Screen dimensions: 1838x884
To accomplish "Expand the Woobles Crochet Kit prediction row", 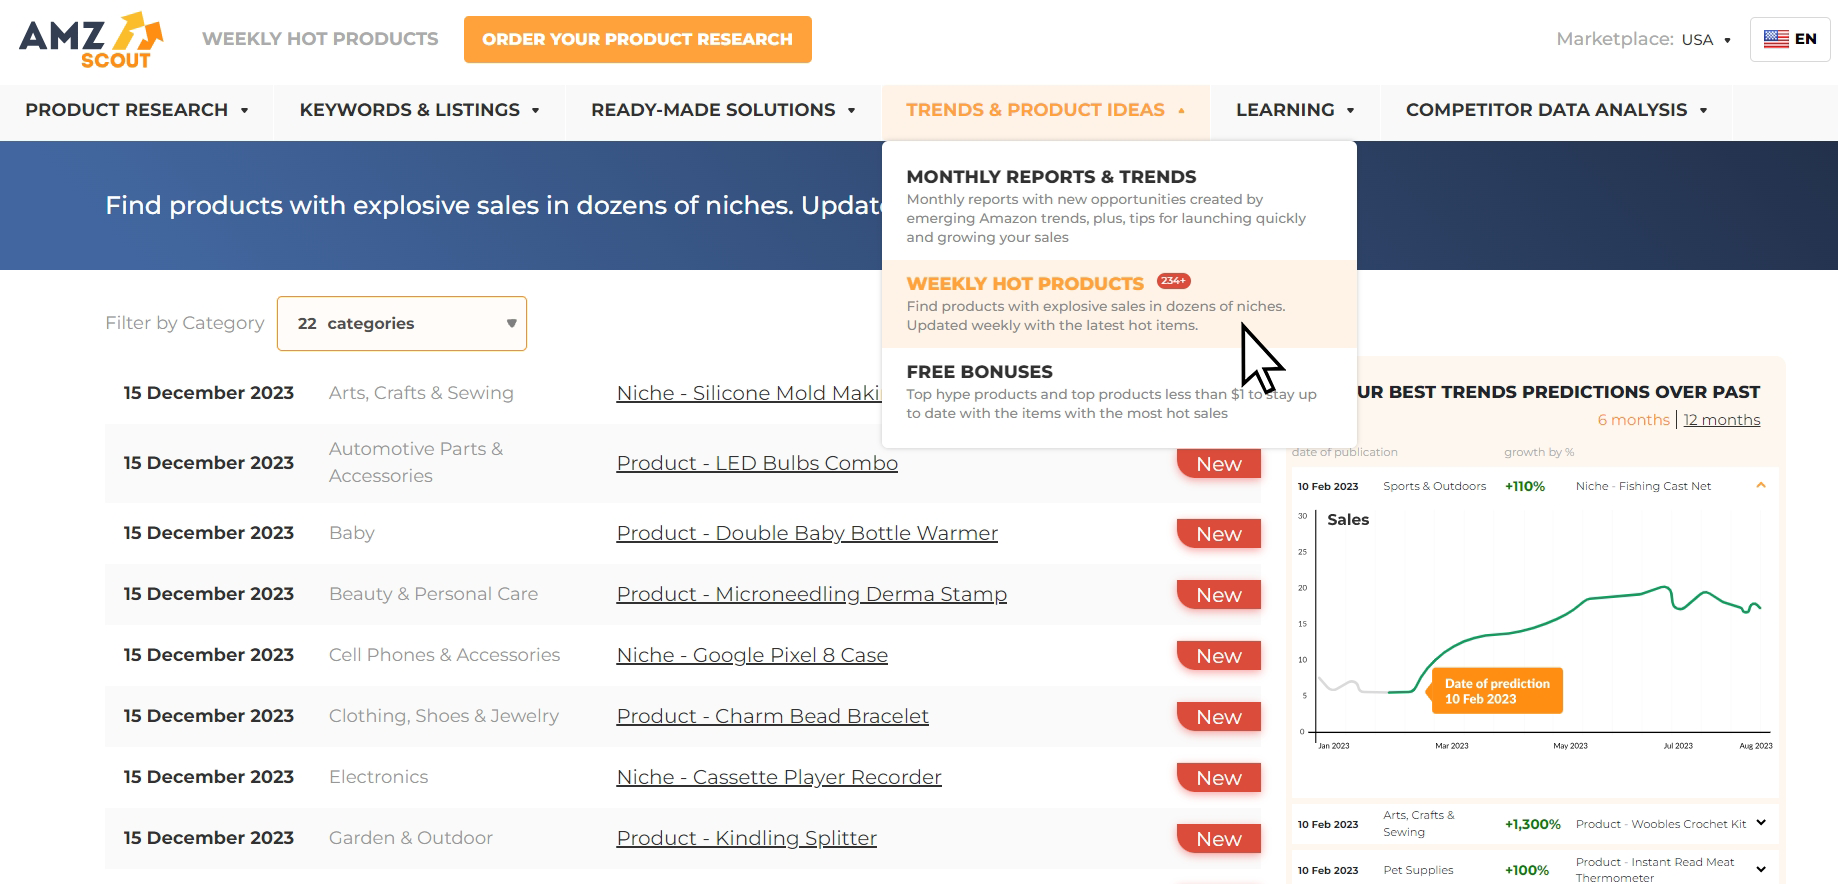I will pyautogui.click(x=1761, y=823).
